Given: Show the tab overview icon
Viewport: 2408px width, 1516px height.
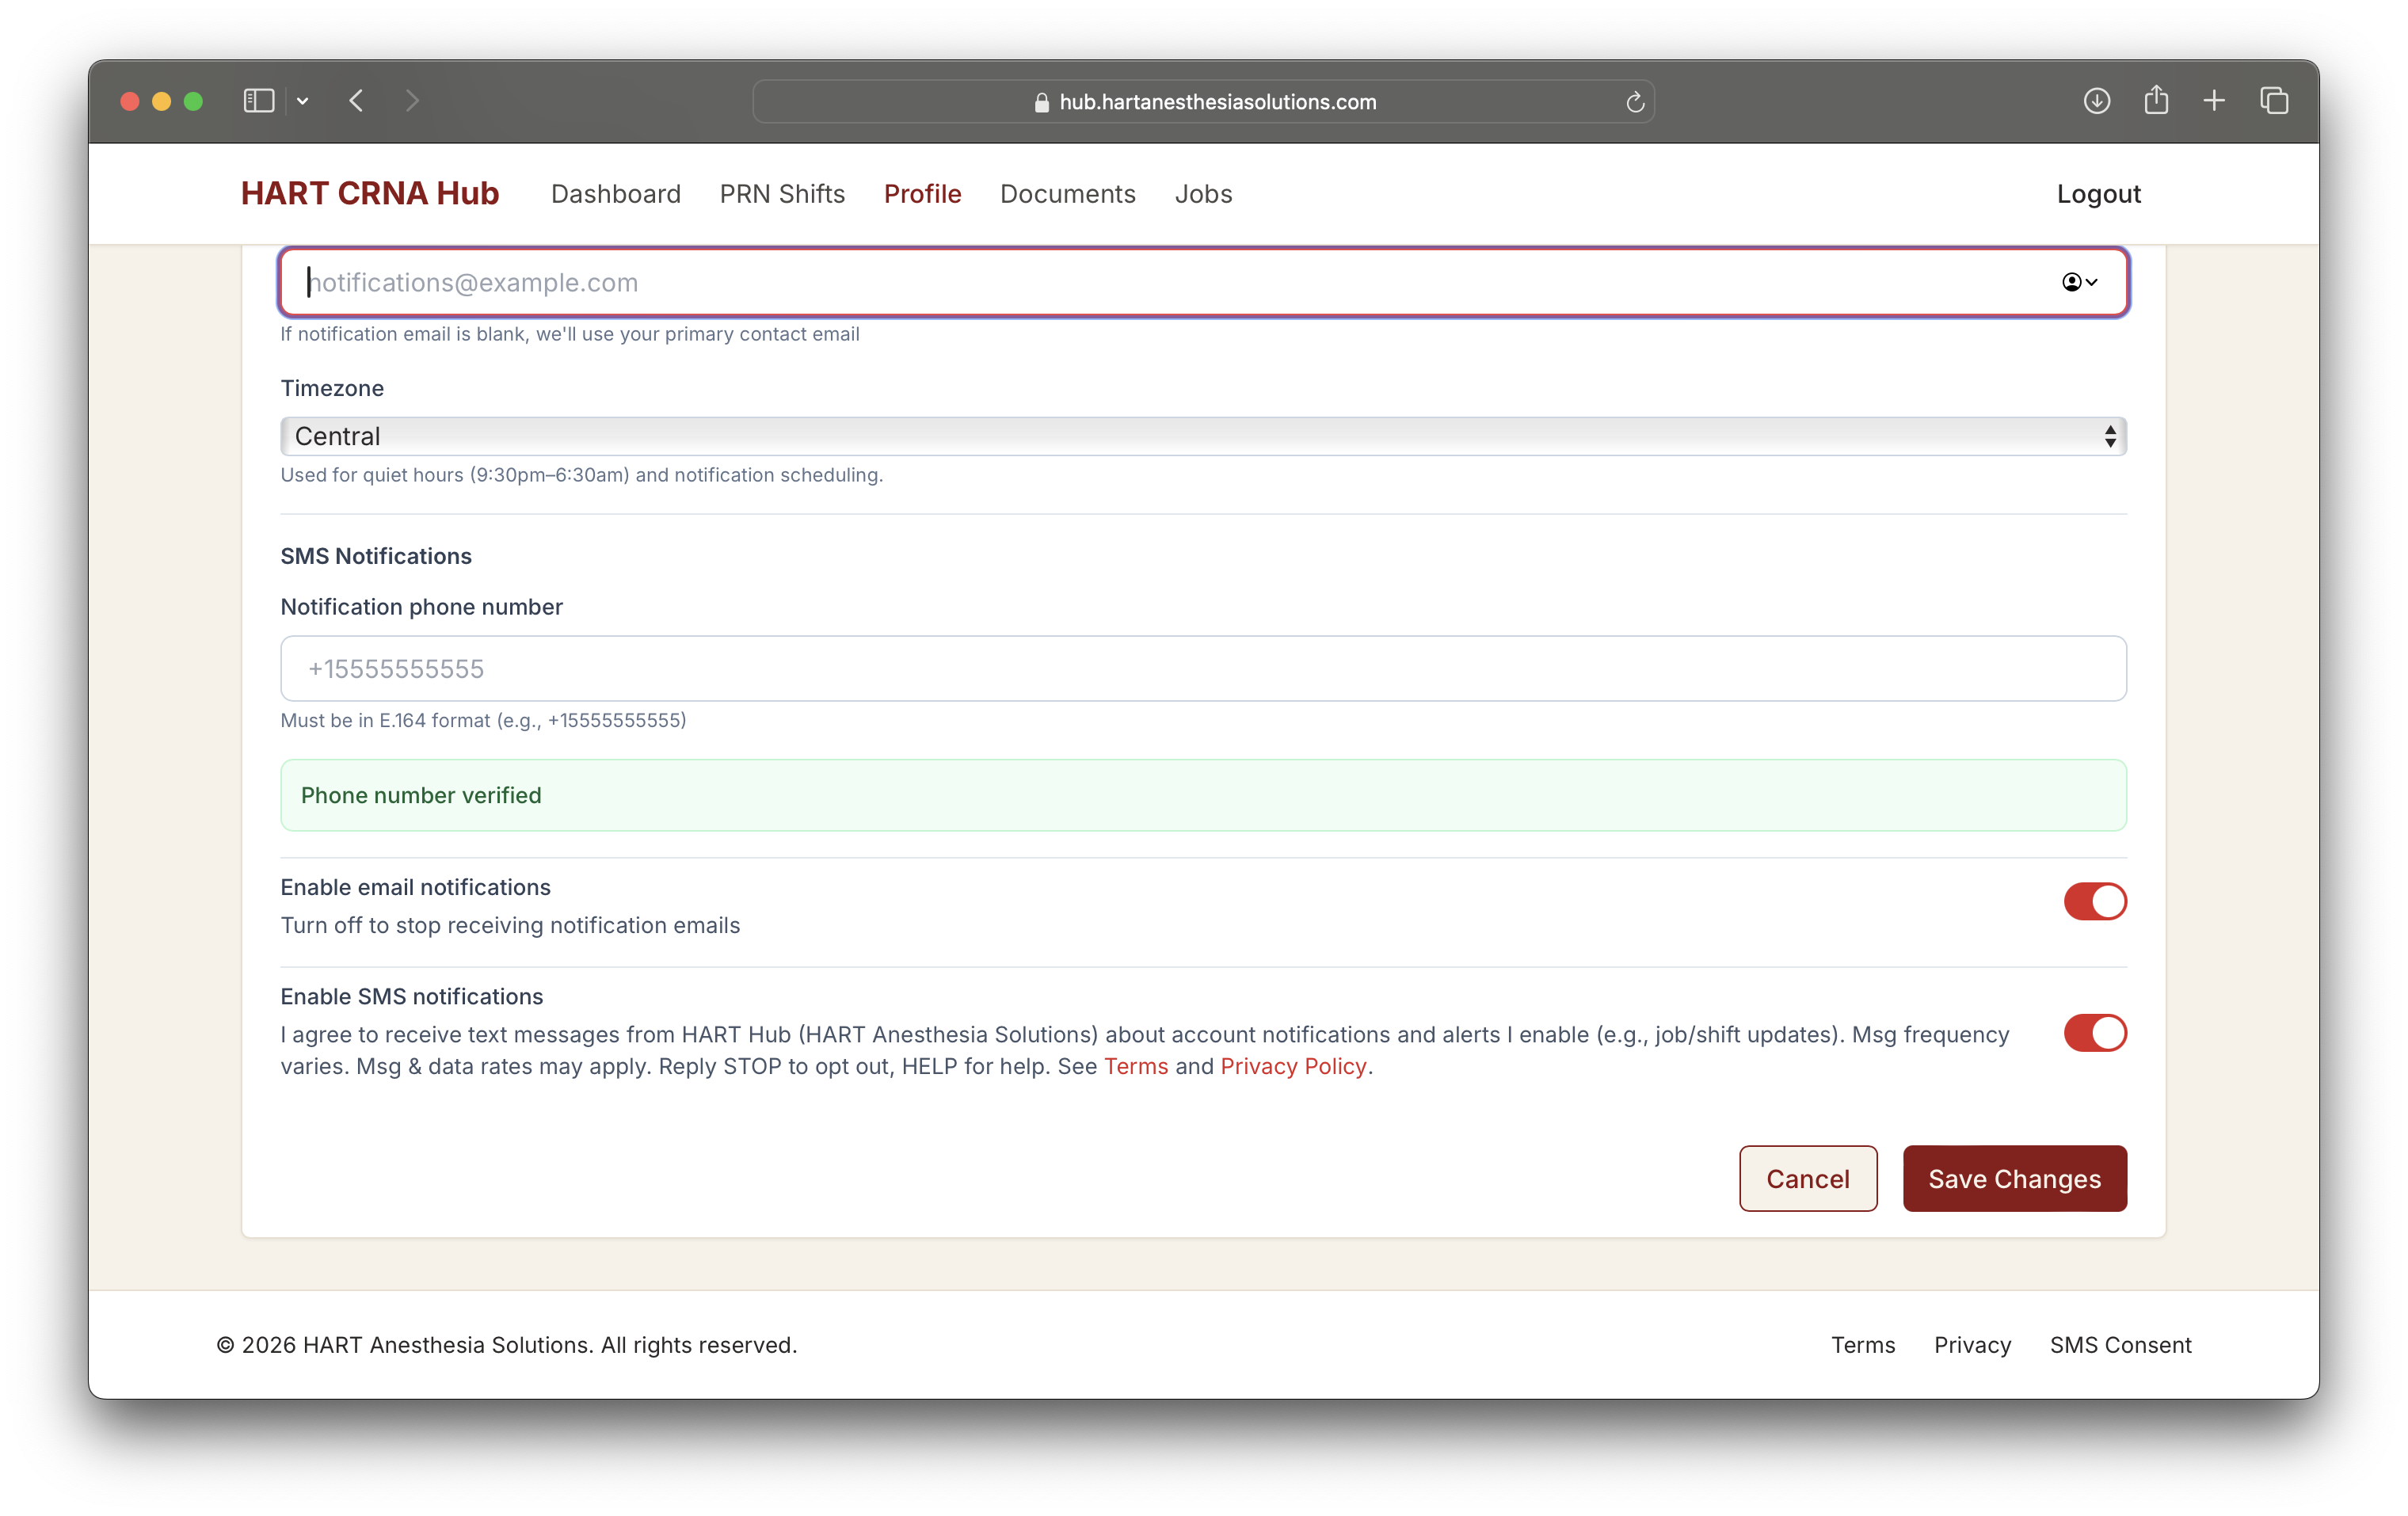Looking at the screenshot, I should tap(2274, 101).
